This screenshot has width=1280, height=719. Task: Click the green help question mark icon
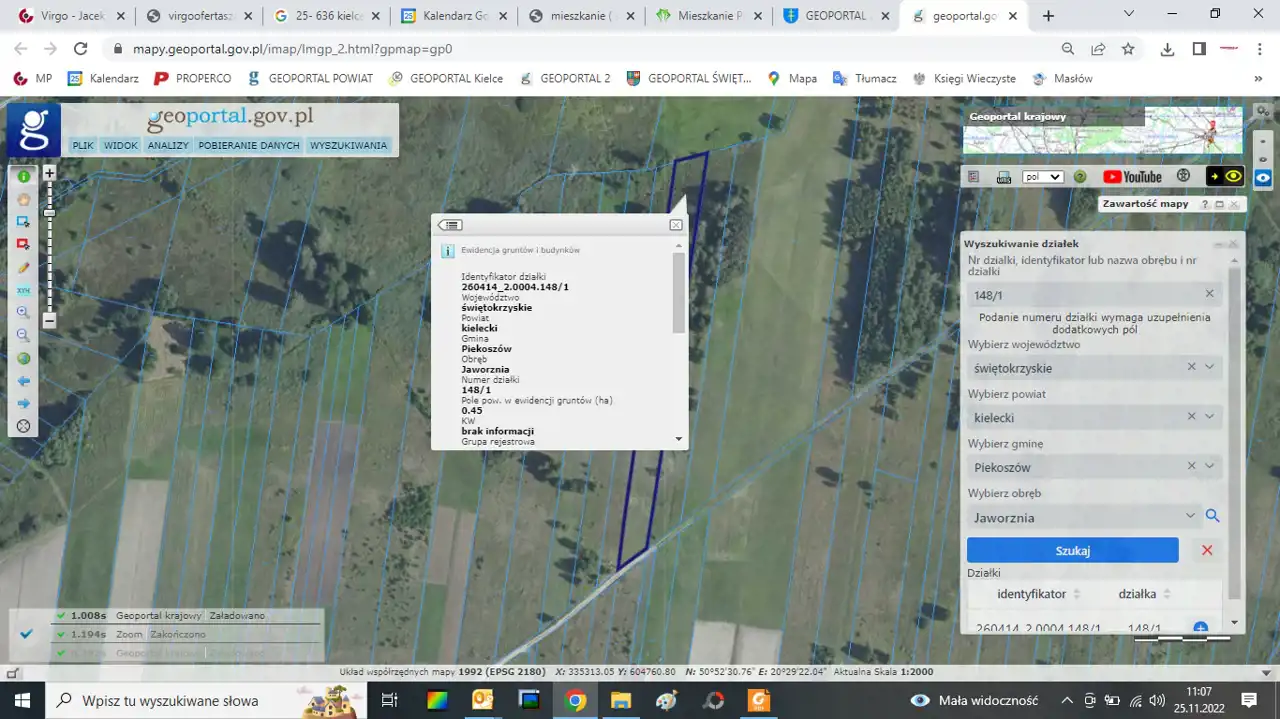tap(1080, 177)
